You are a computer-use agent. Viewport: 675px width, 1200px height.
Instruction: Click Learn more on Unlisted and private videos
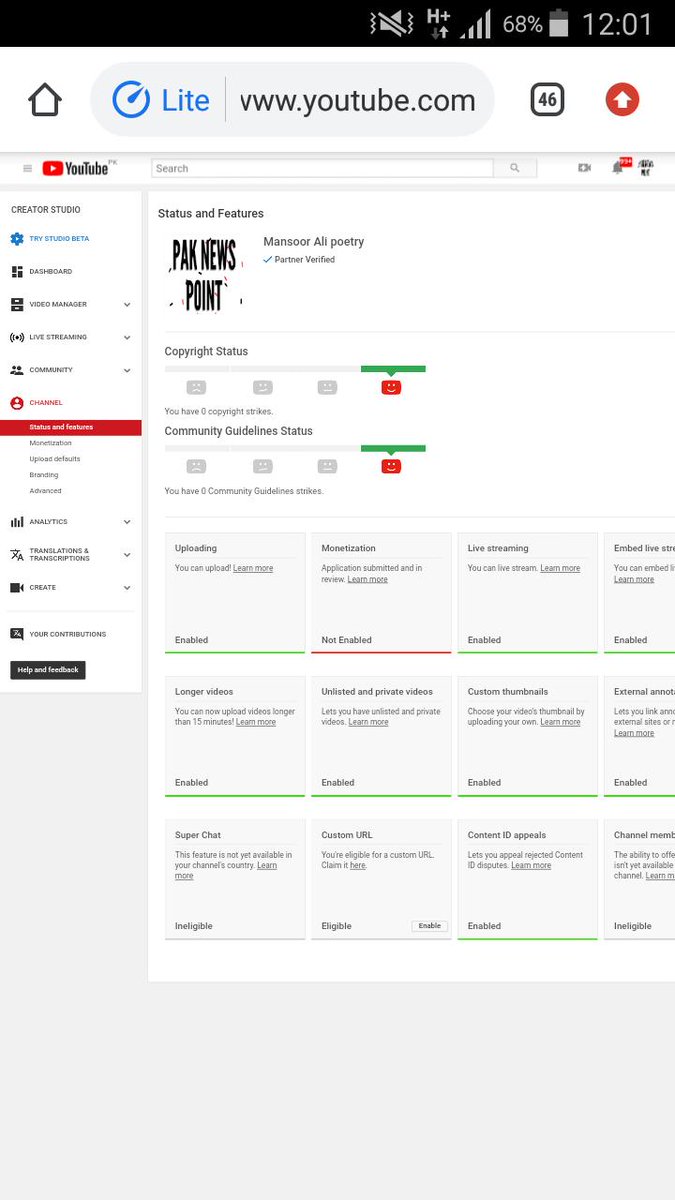pos(368,722)
